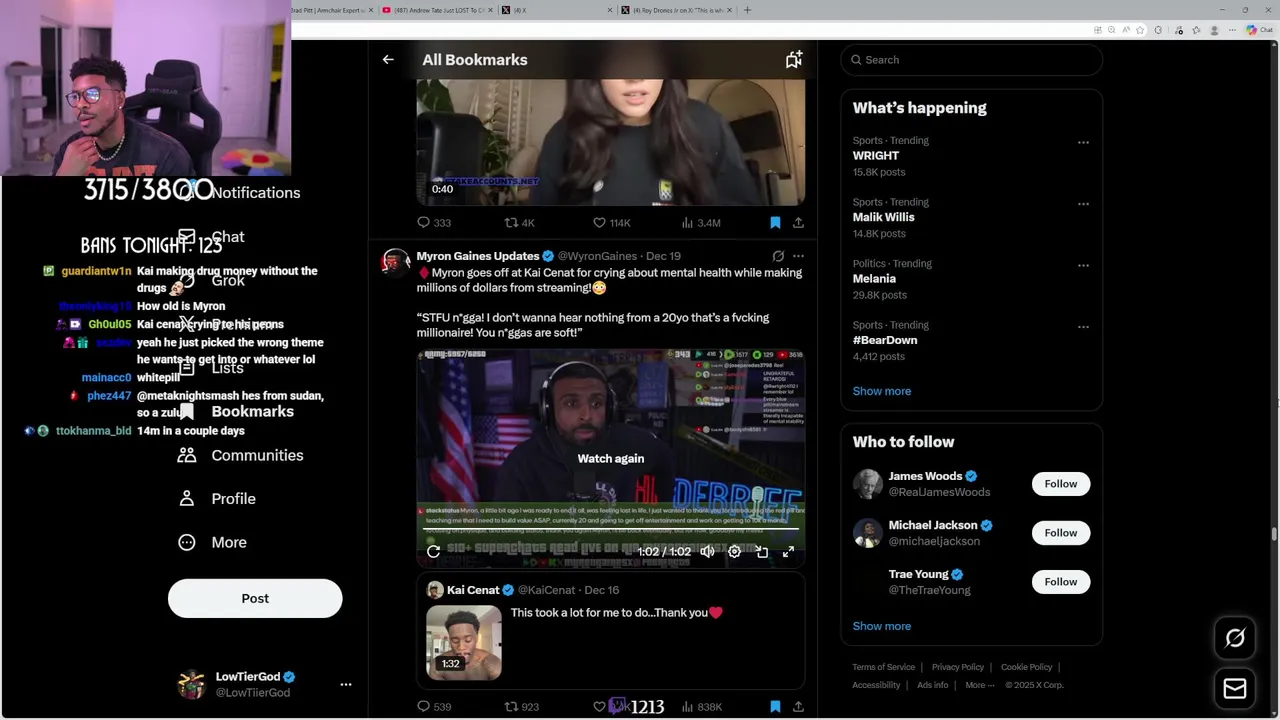Show more in Who to follow

(x=882, y=626)
